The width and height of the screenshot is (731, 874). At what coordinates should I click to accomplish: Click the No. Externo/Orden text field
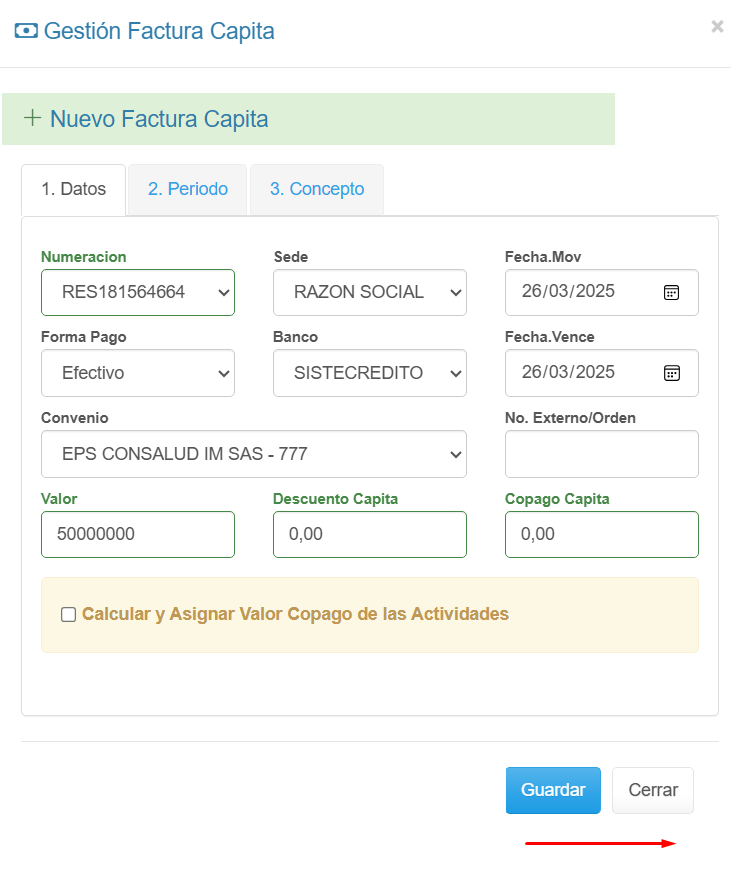coord(602,454)
